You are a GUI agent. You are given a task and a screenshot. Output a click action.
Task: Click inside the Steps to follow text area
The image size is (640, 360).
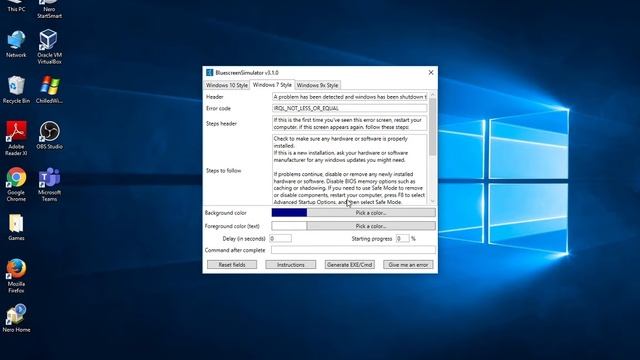[349, 170]
